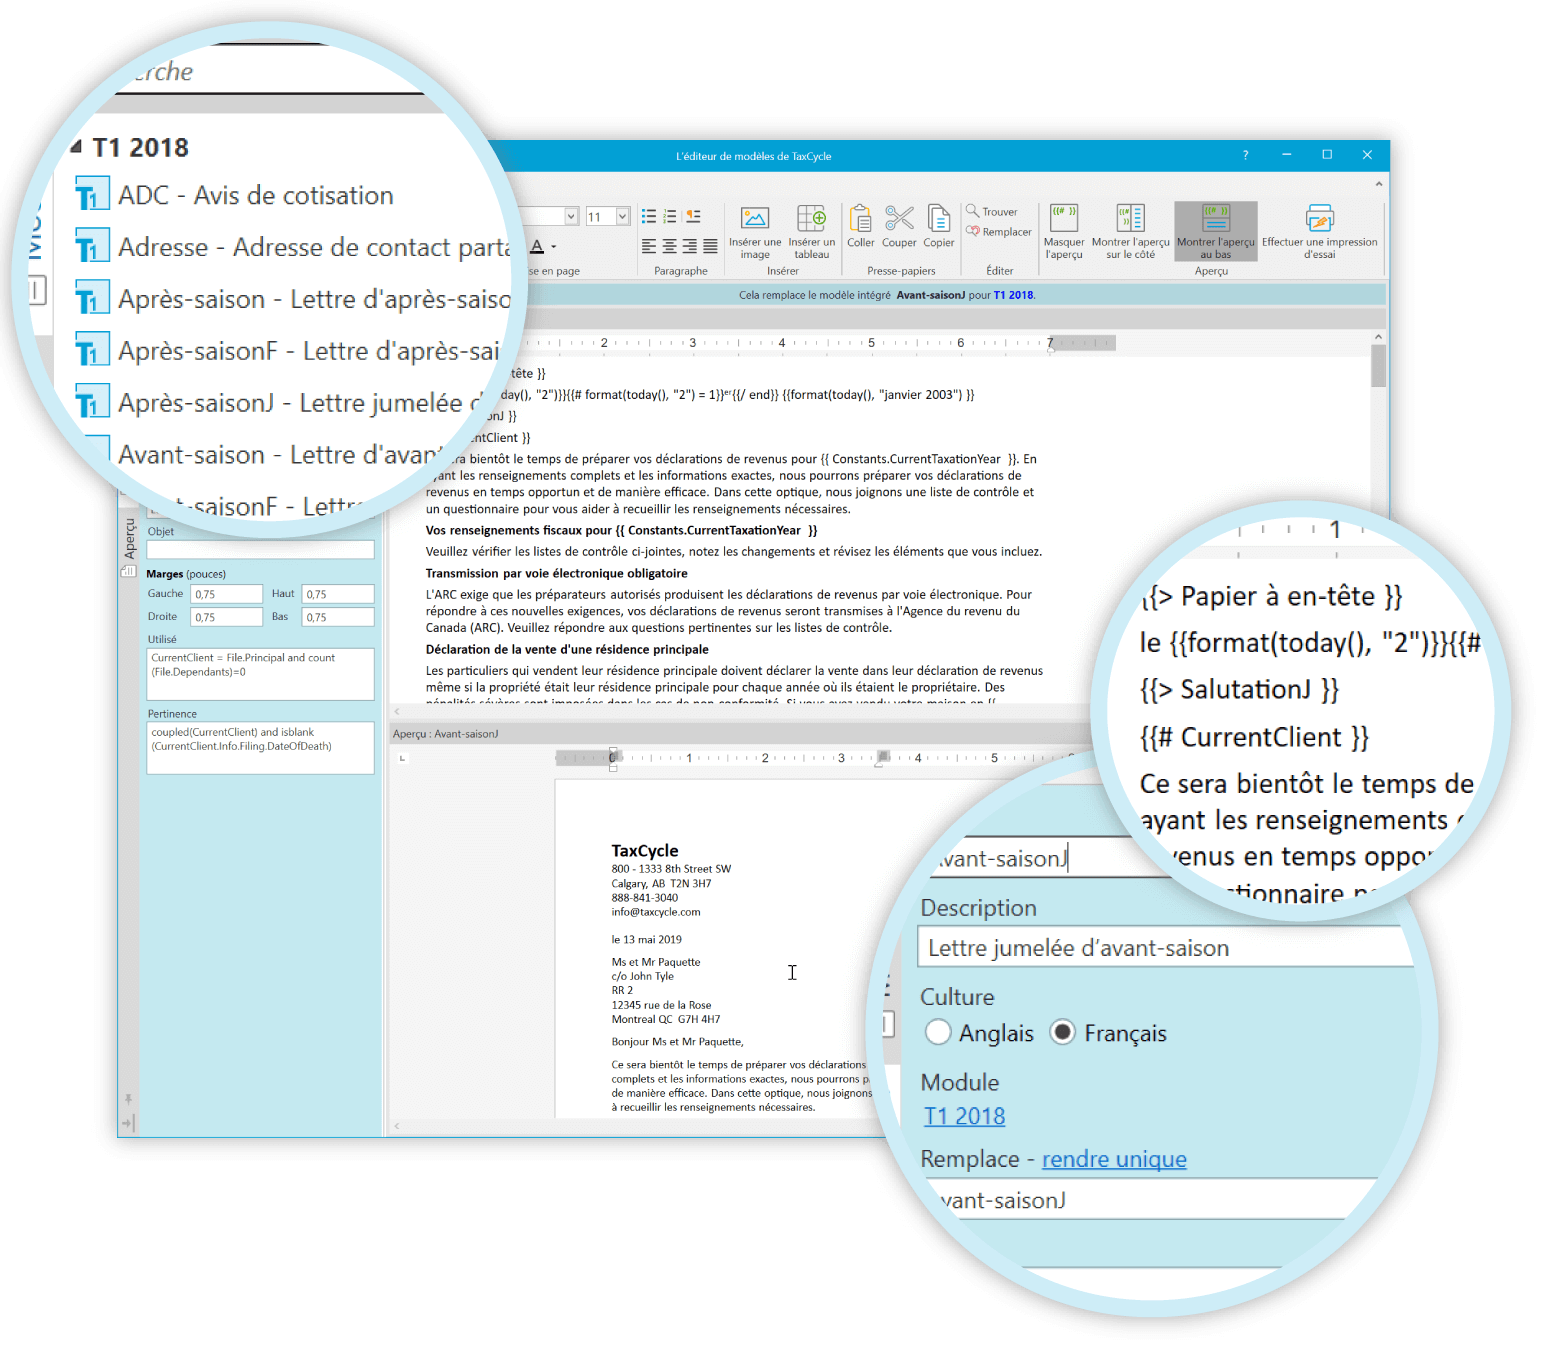Collapse the T1 2018 tree group
The width and height of the screenshot is (1553, 1353).
pyautogui.click(x=76, y=147)
